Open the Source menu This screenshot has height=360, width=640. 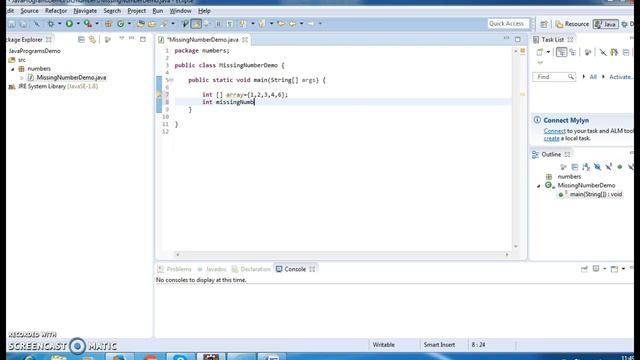pyautogui.click(x=29, y=11)
